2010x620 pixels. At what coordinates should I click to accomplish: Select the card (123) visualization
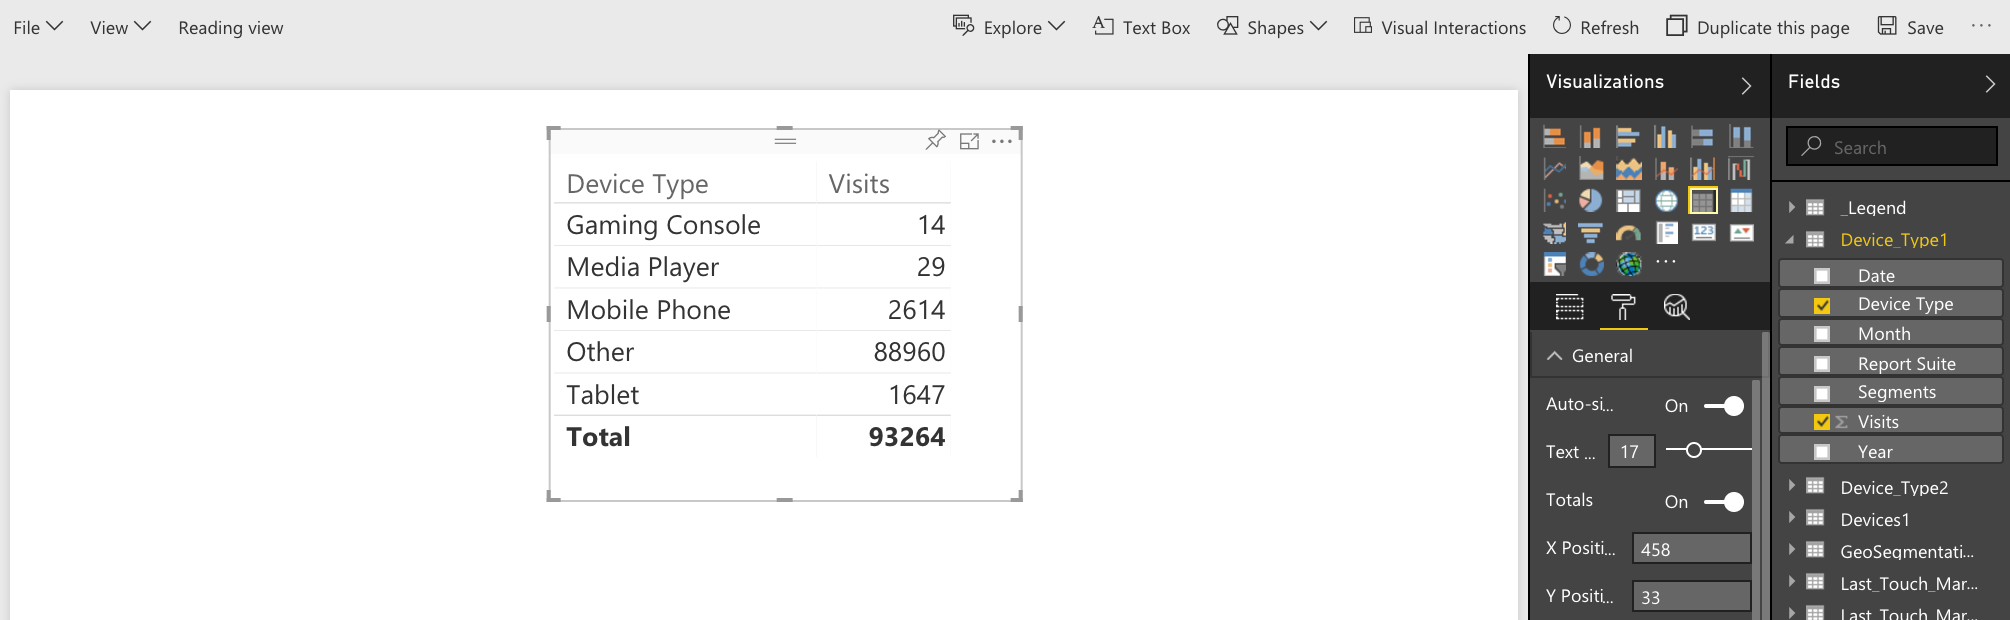tap(1704, 233)
